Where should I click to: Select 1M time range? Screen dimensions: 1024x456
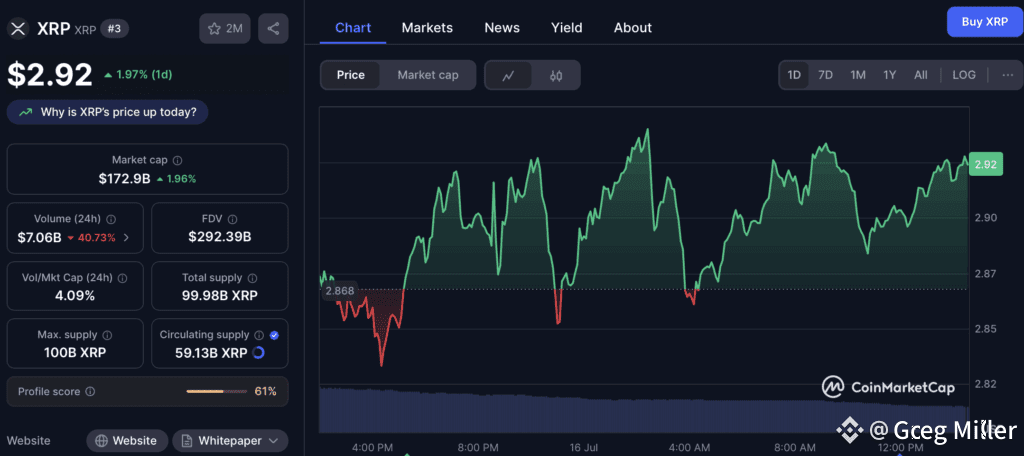tap(858, 75)
